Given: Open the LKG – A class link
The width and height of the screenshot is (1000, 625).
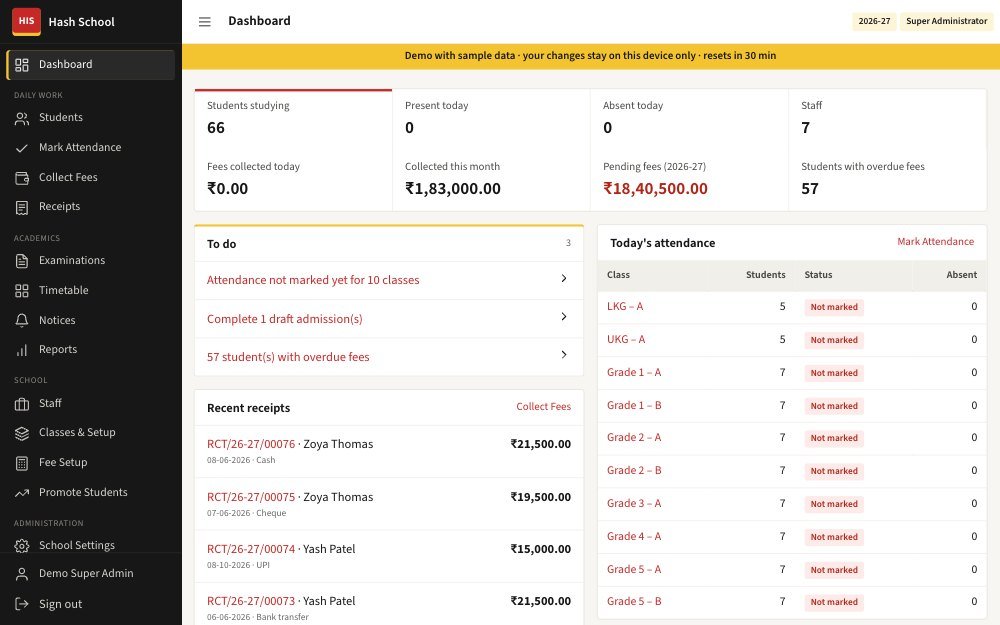Looking at the screenshot, I should coord(625,307).
